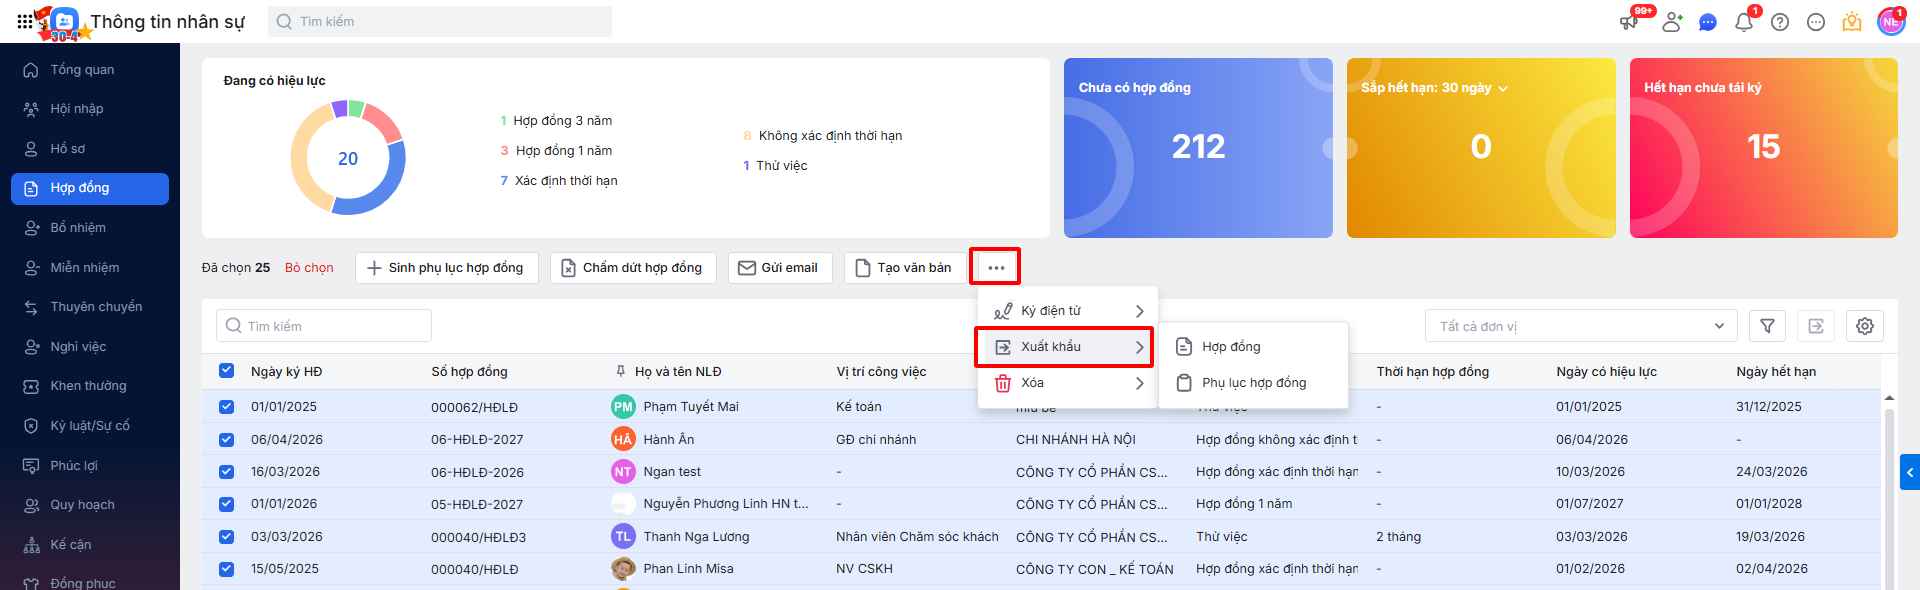
Task: Toggle the select-all header checkbox
Action: tap(226, 371)
